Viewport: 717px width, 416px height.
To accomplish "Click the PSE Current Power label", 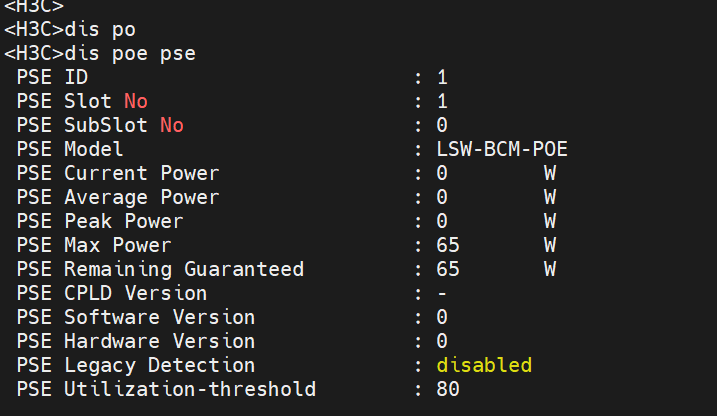I will point(118,173).
